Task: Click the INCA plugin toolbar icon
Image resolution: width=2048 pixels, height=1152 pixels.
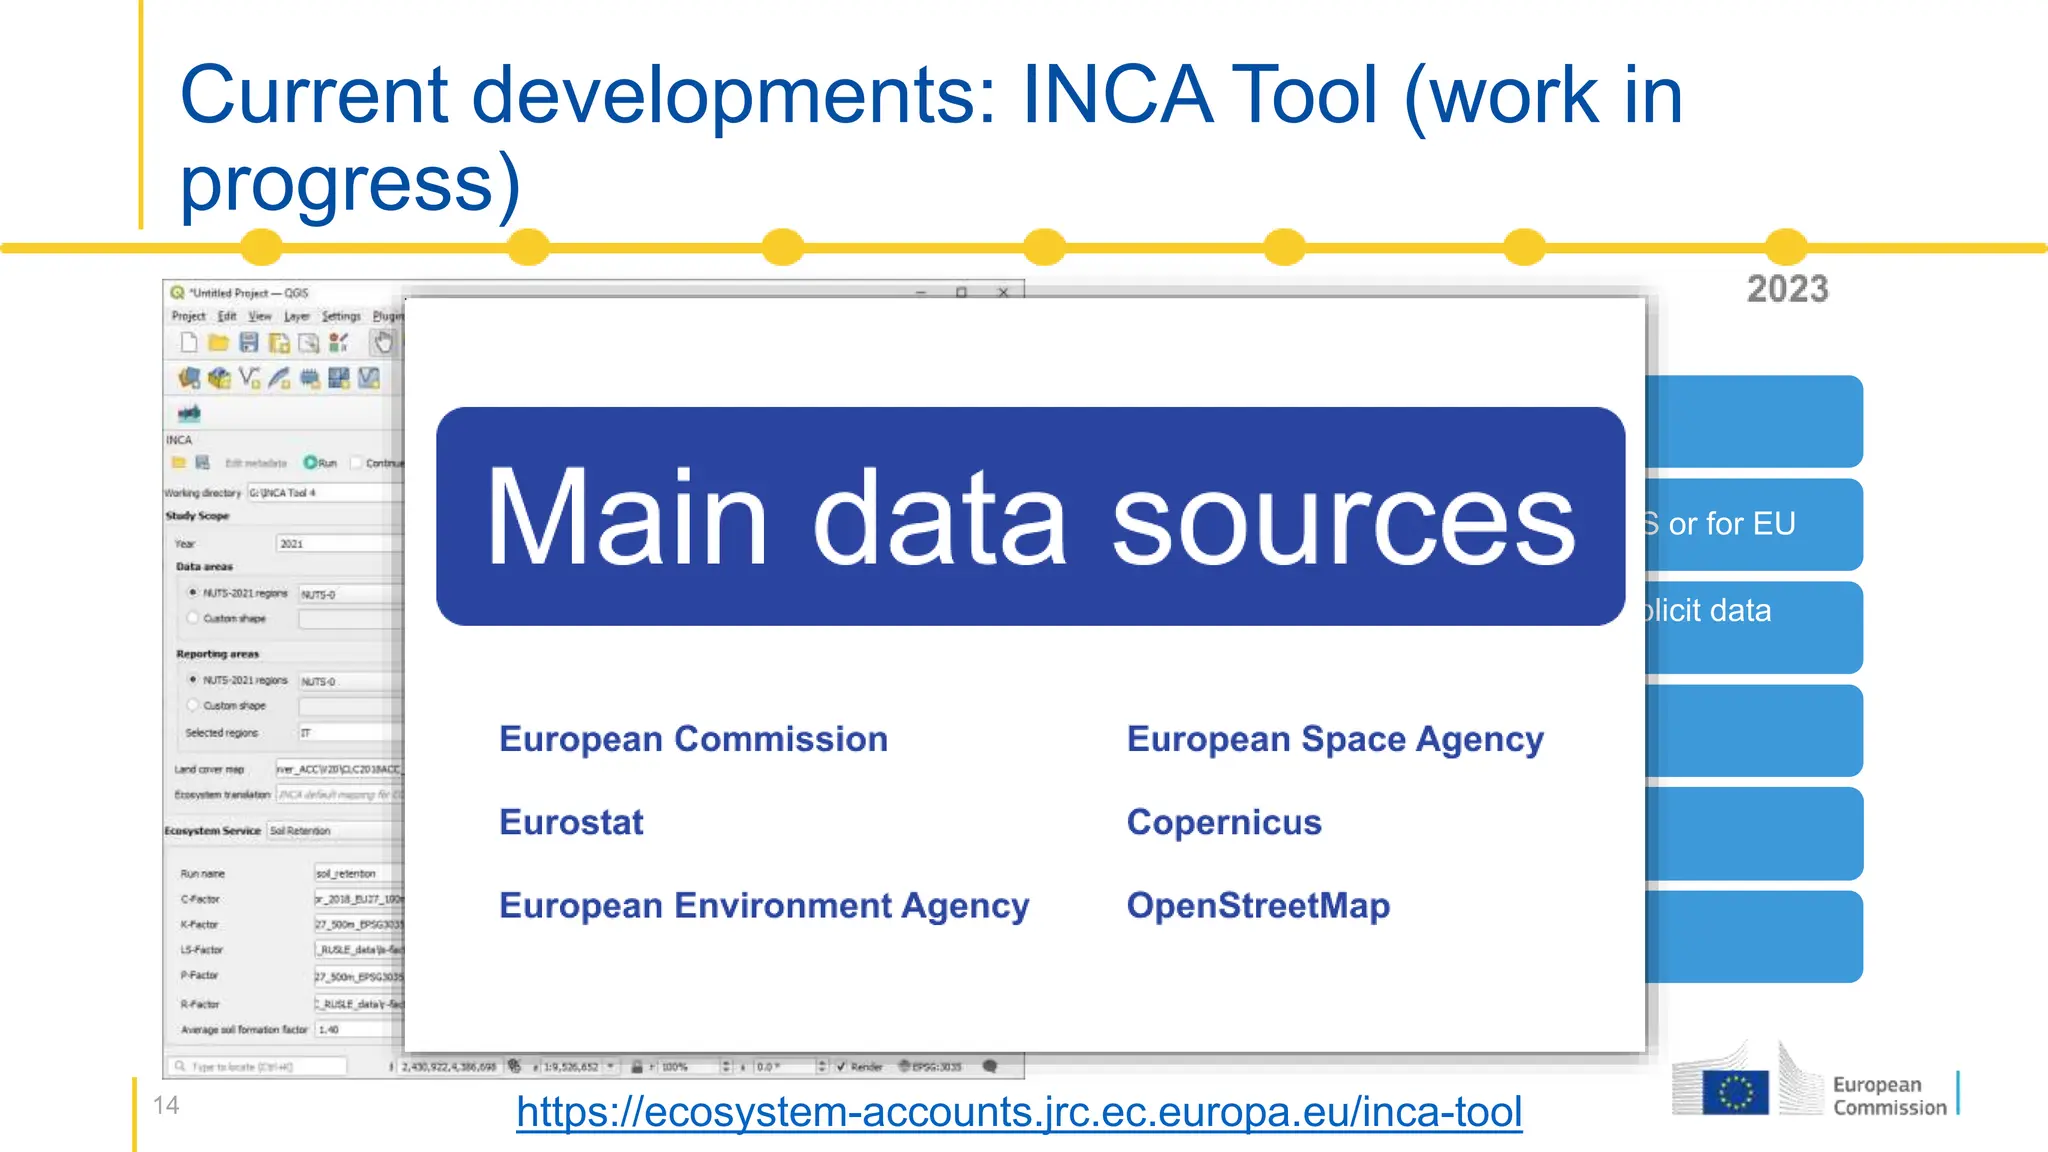Action: (189, 413)
